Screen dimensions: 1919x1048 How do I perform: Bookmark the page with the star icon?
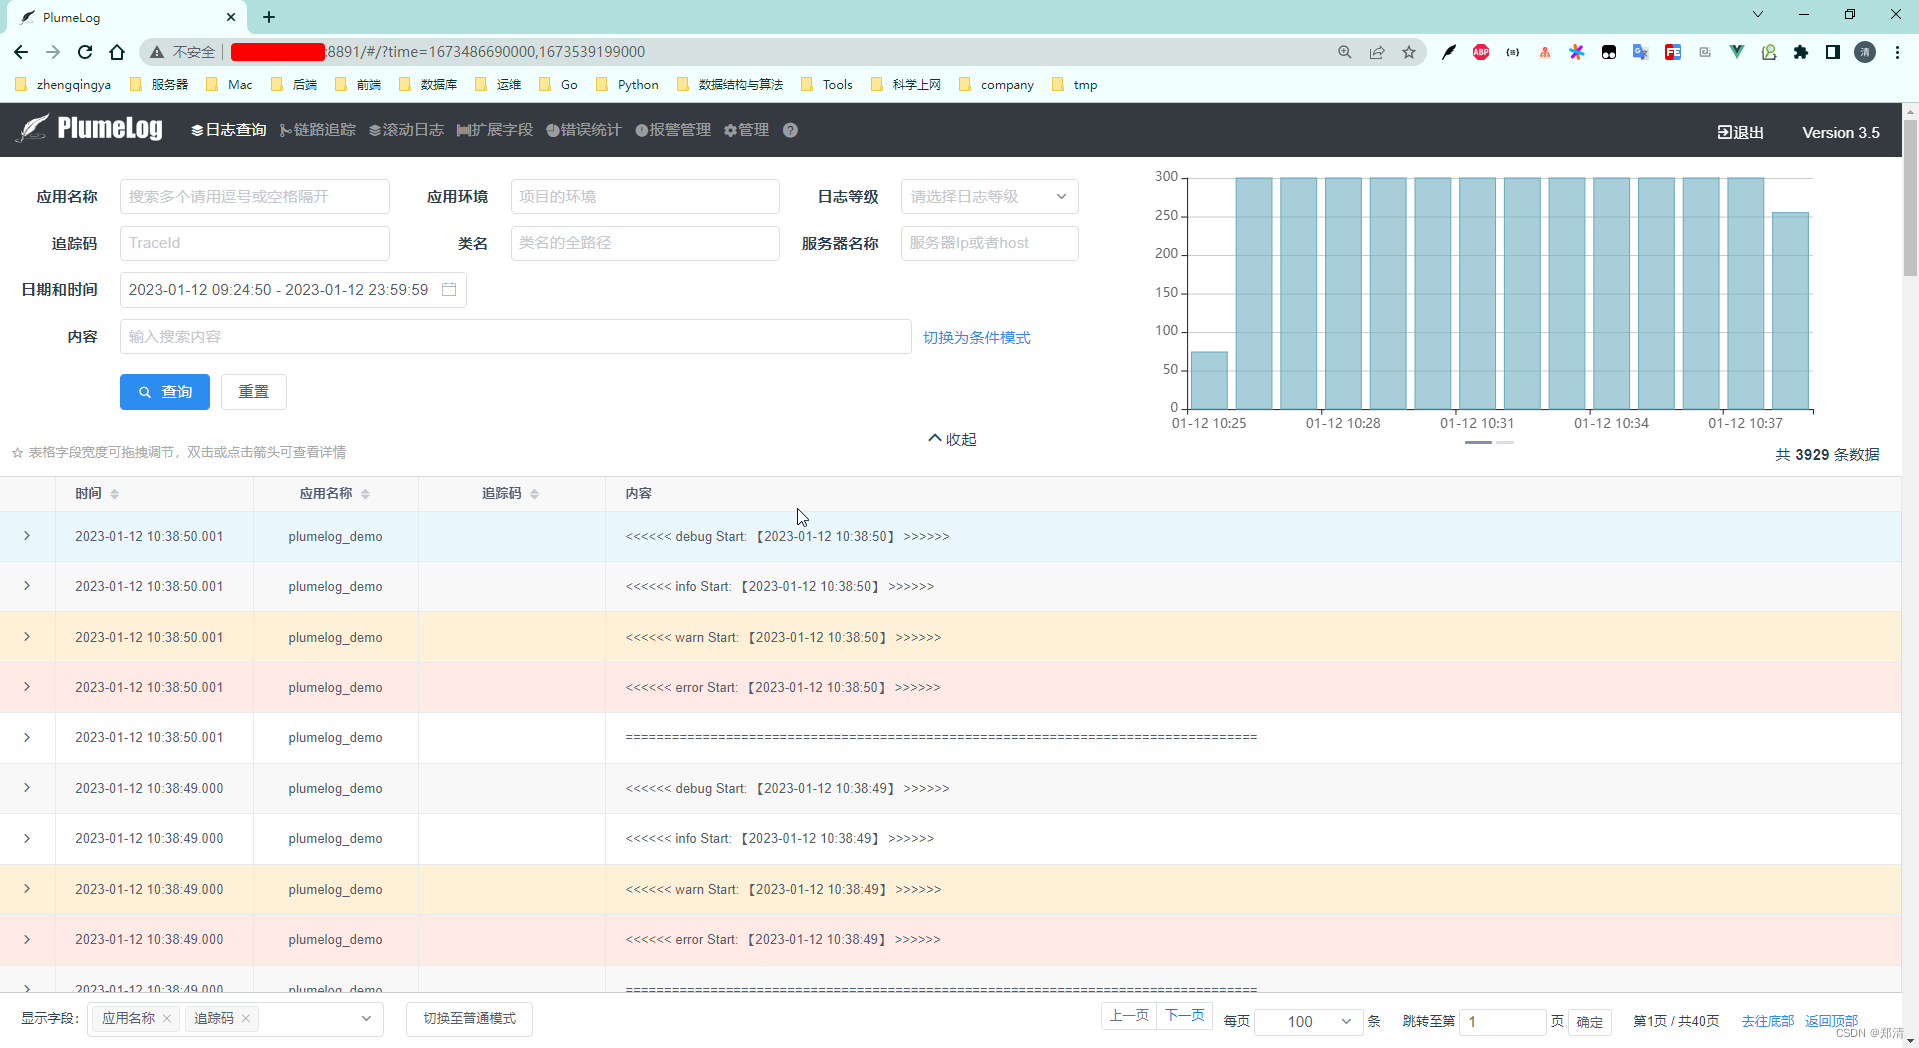pyautogui.click(x=1409, y=52)
